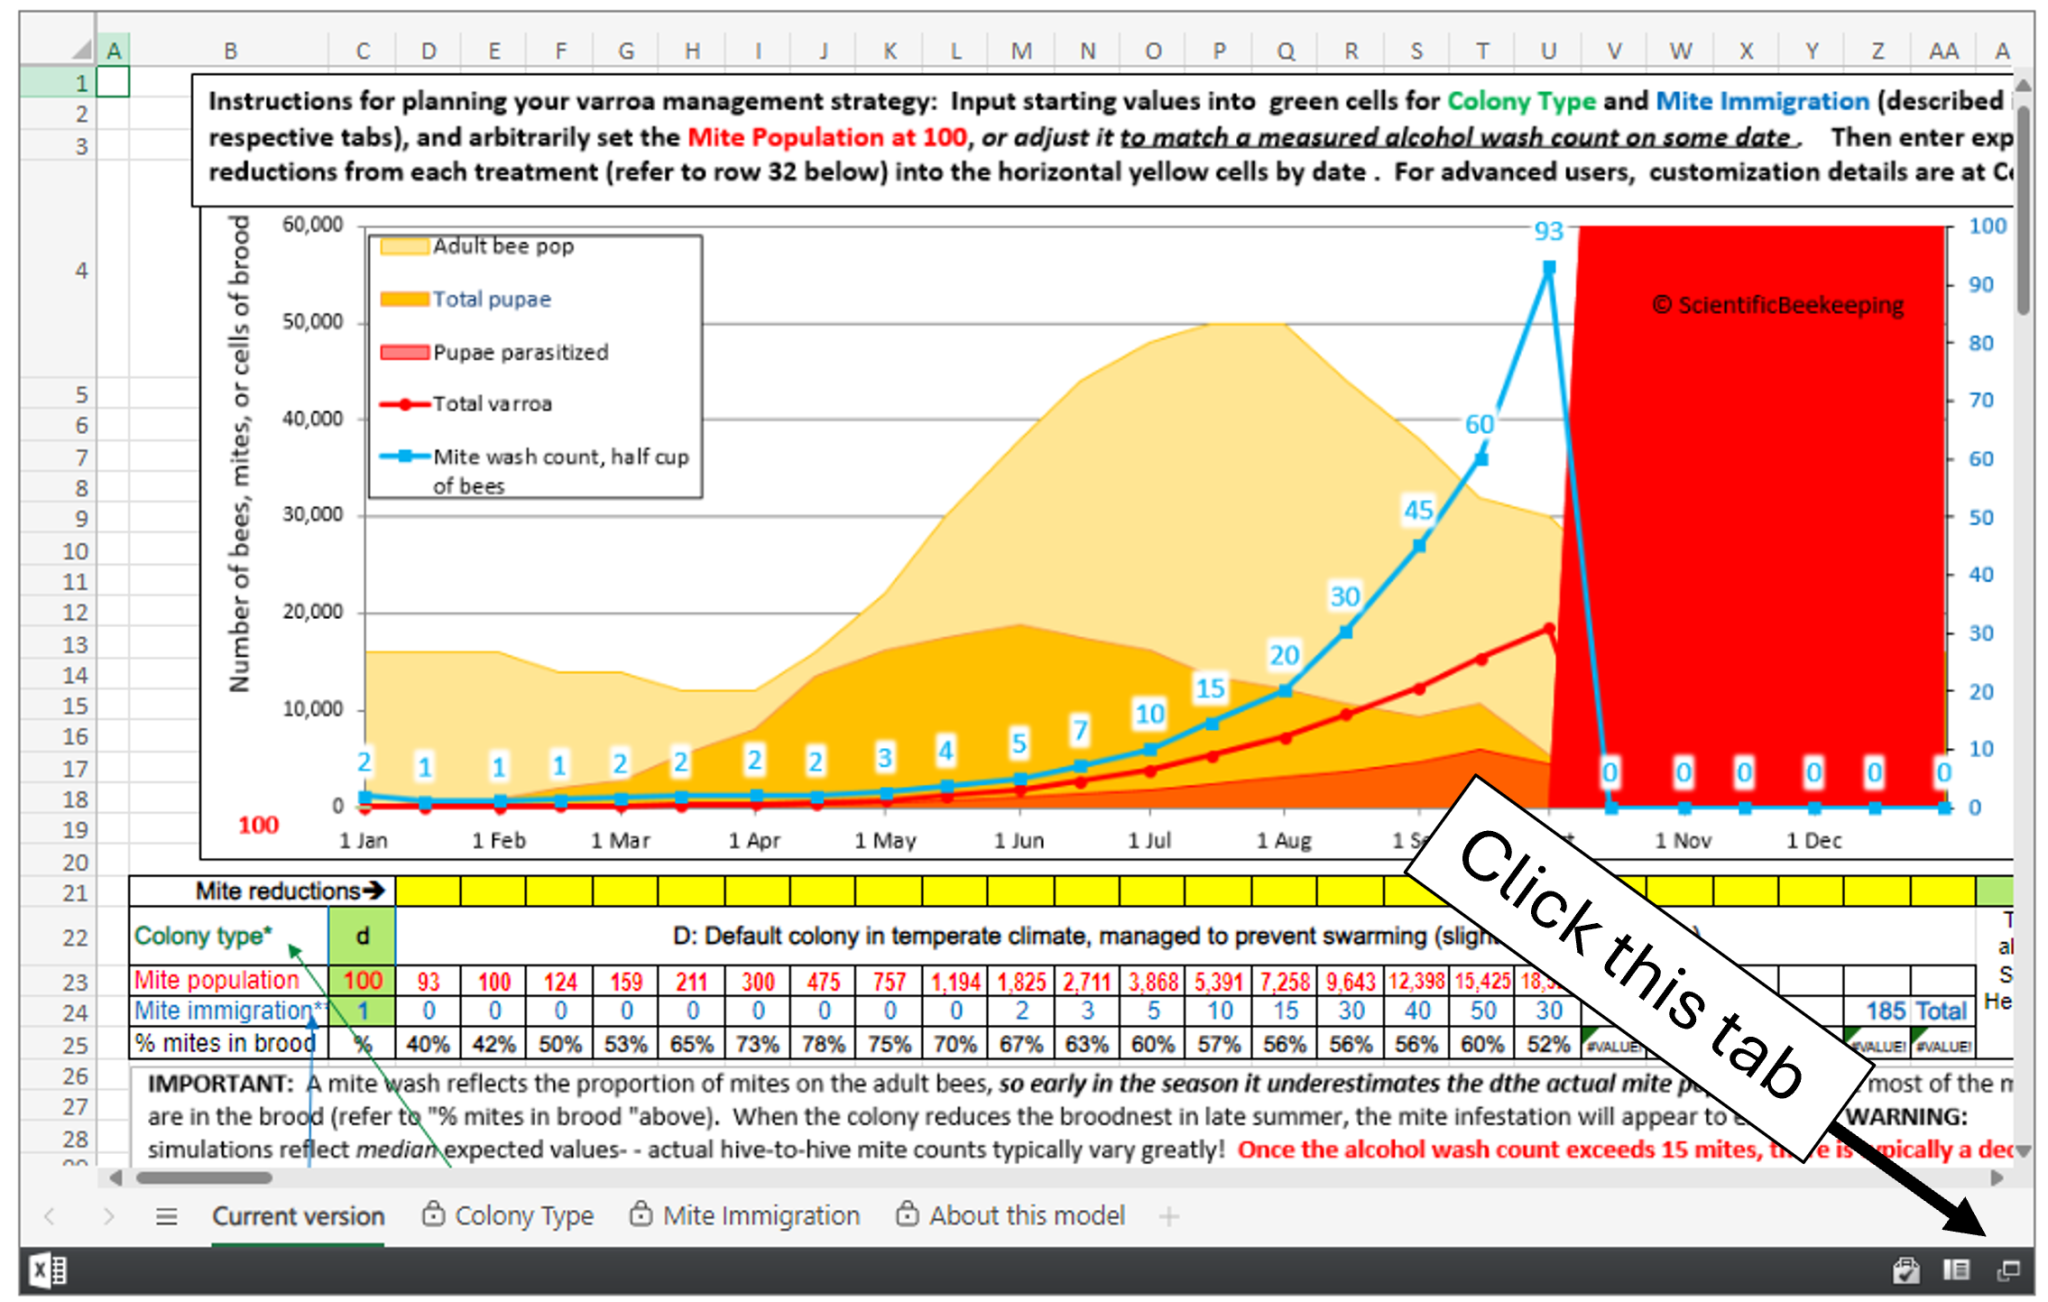Click the full-size view icon at bottom right

pos(2008,1270)
